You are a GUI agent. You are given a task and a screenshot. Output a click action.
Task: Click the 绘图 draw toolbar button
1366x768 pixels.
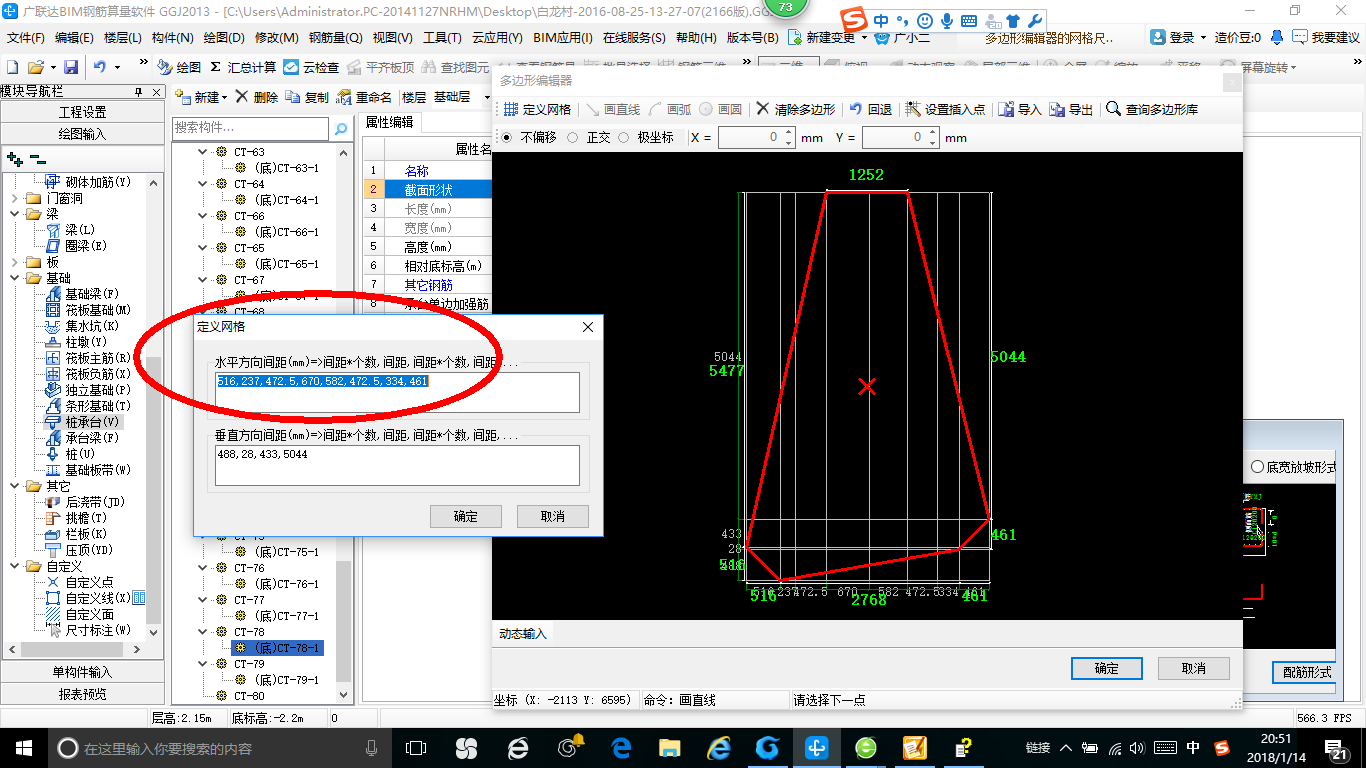click(179, 67)
